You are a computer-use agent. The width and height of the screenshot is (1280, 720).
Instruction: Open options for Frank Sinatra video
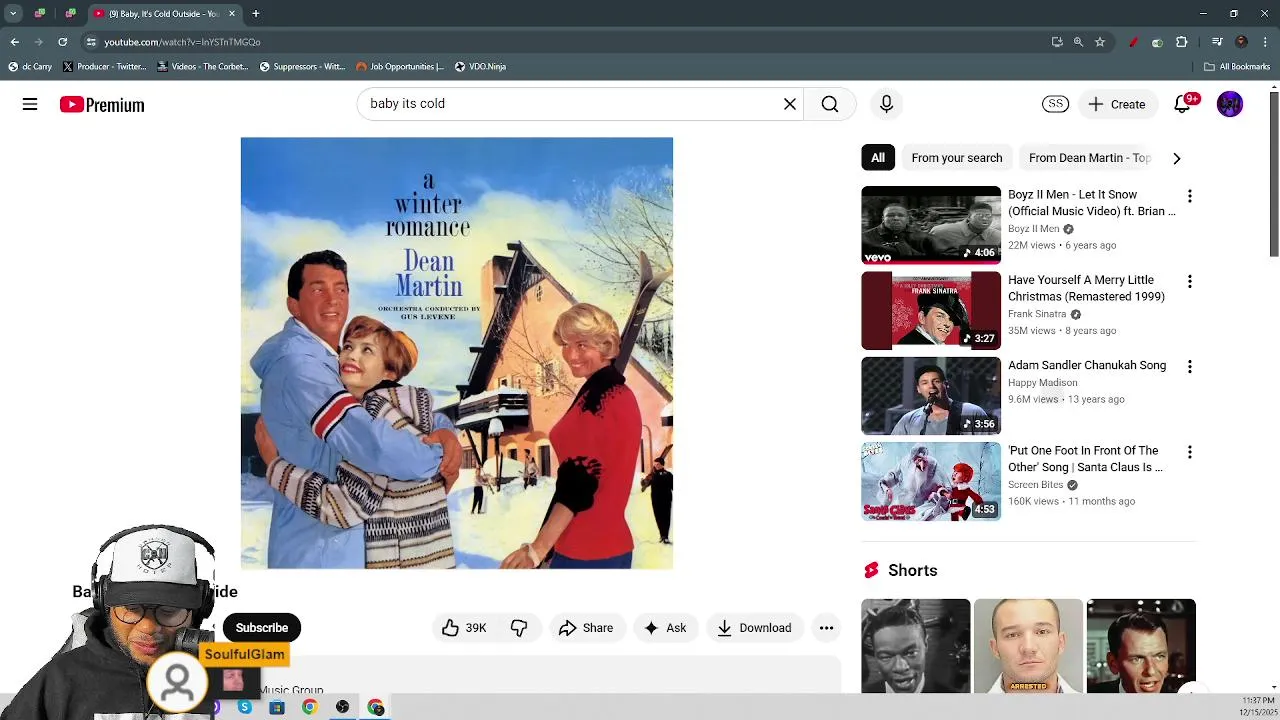(1189, 282)
